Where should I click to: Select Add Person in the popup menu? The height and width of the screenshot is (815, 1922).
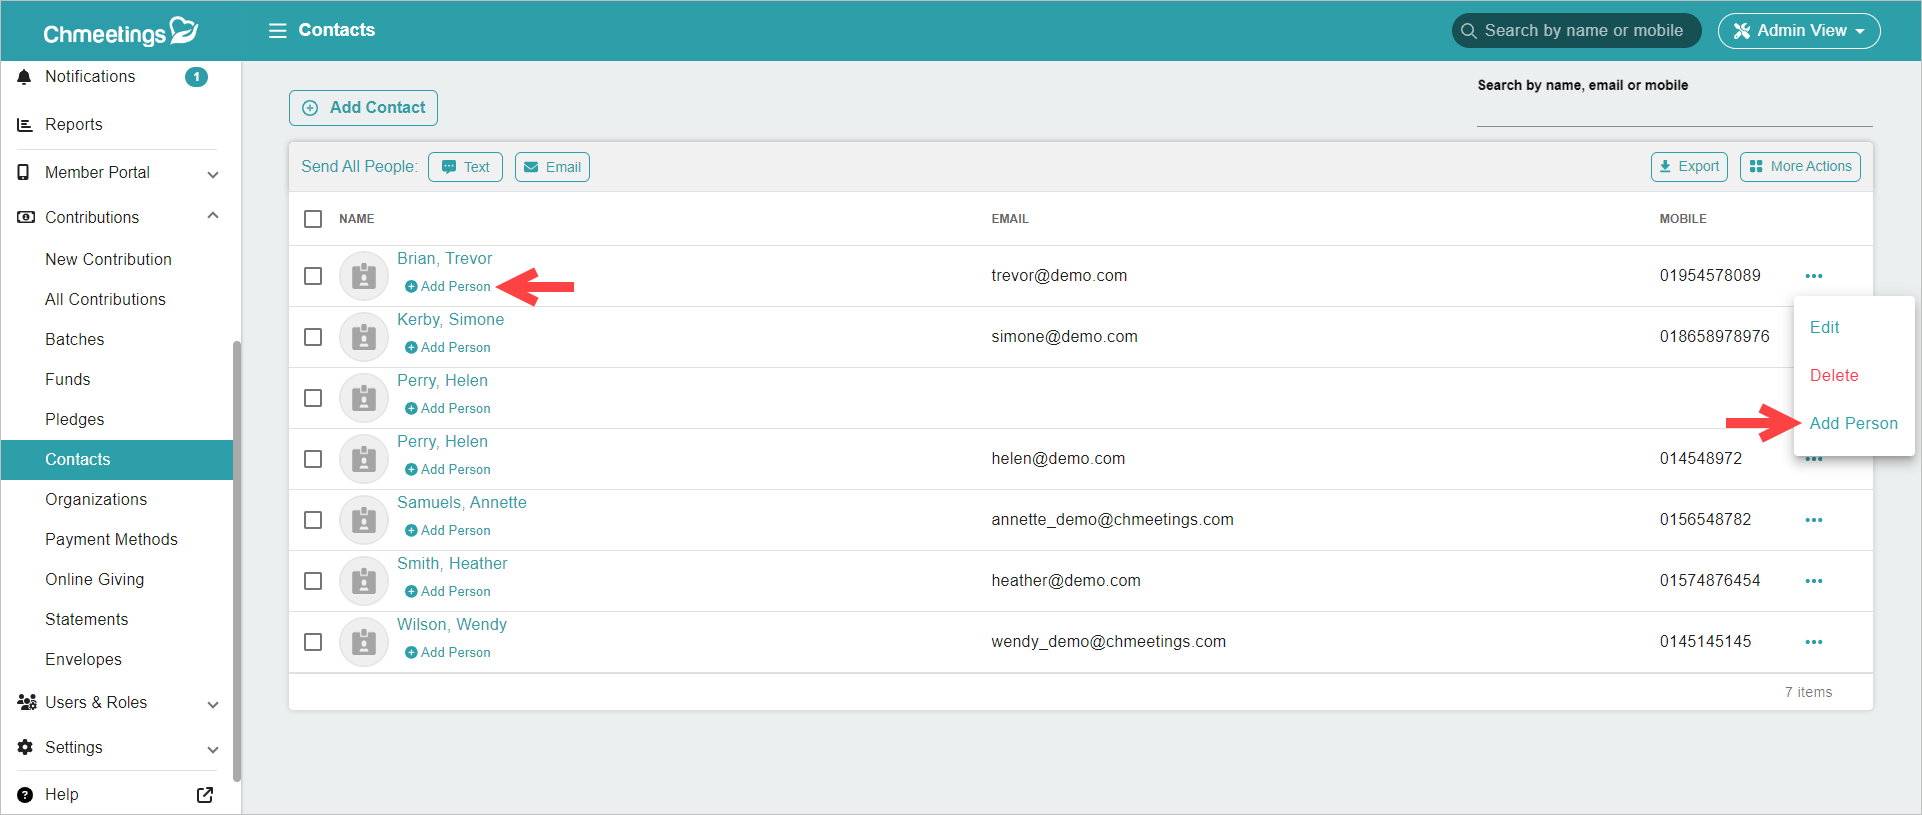click(x=1852, y=424)
